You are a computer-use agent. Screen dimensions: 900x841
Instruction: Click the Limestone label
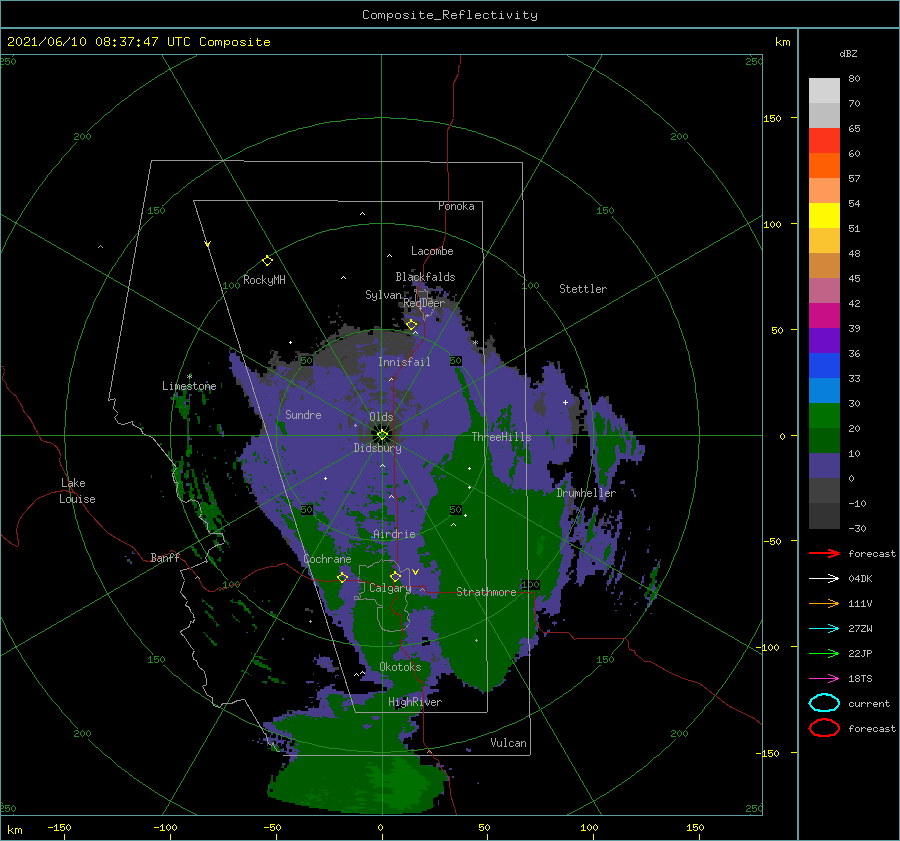pos(189,386)
